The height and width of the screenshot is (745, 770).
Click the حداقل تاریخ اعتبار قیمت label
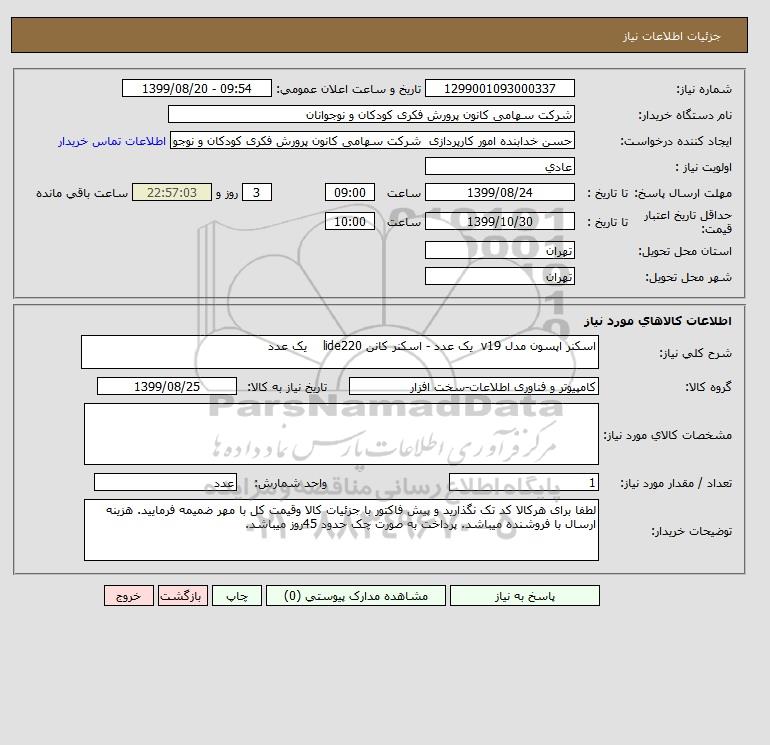tap(688, 222)
